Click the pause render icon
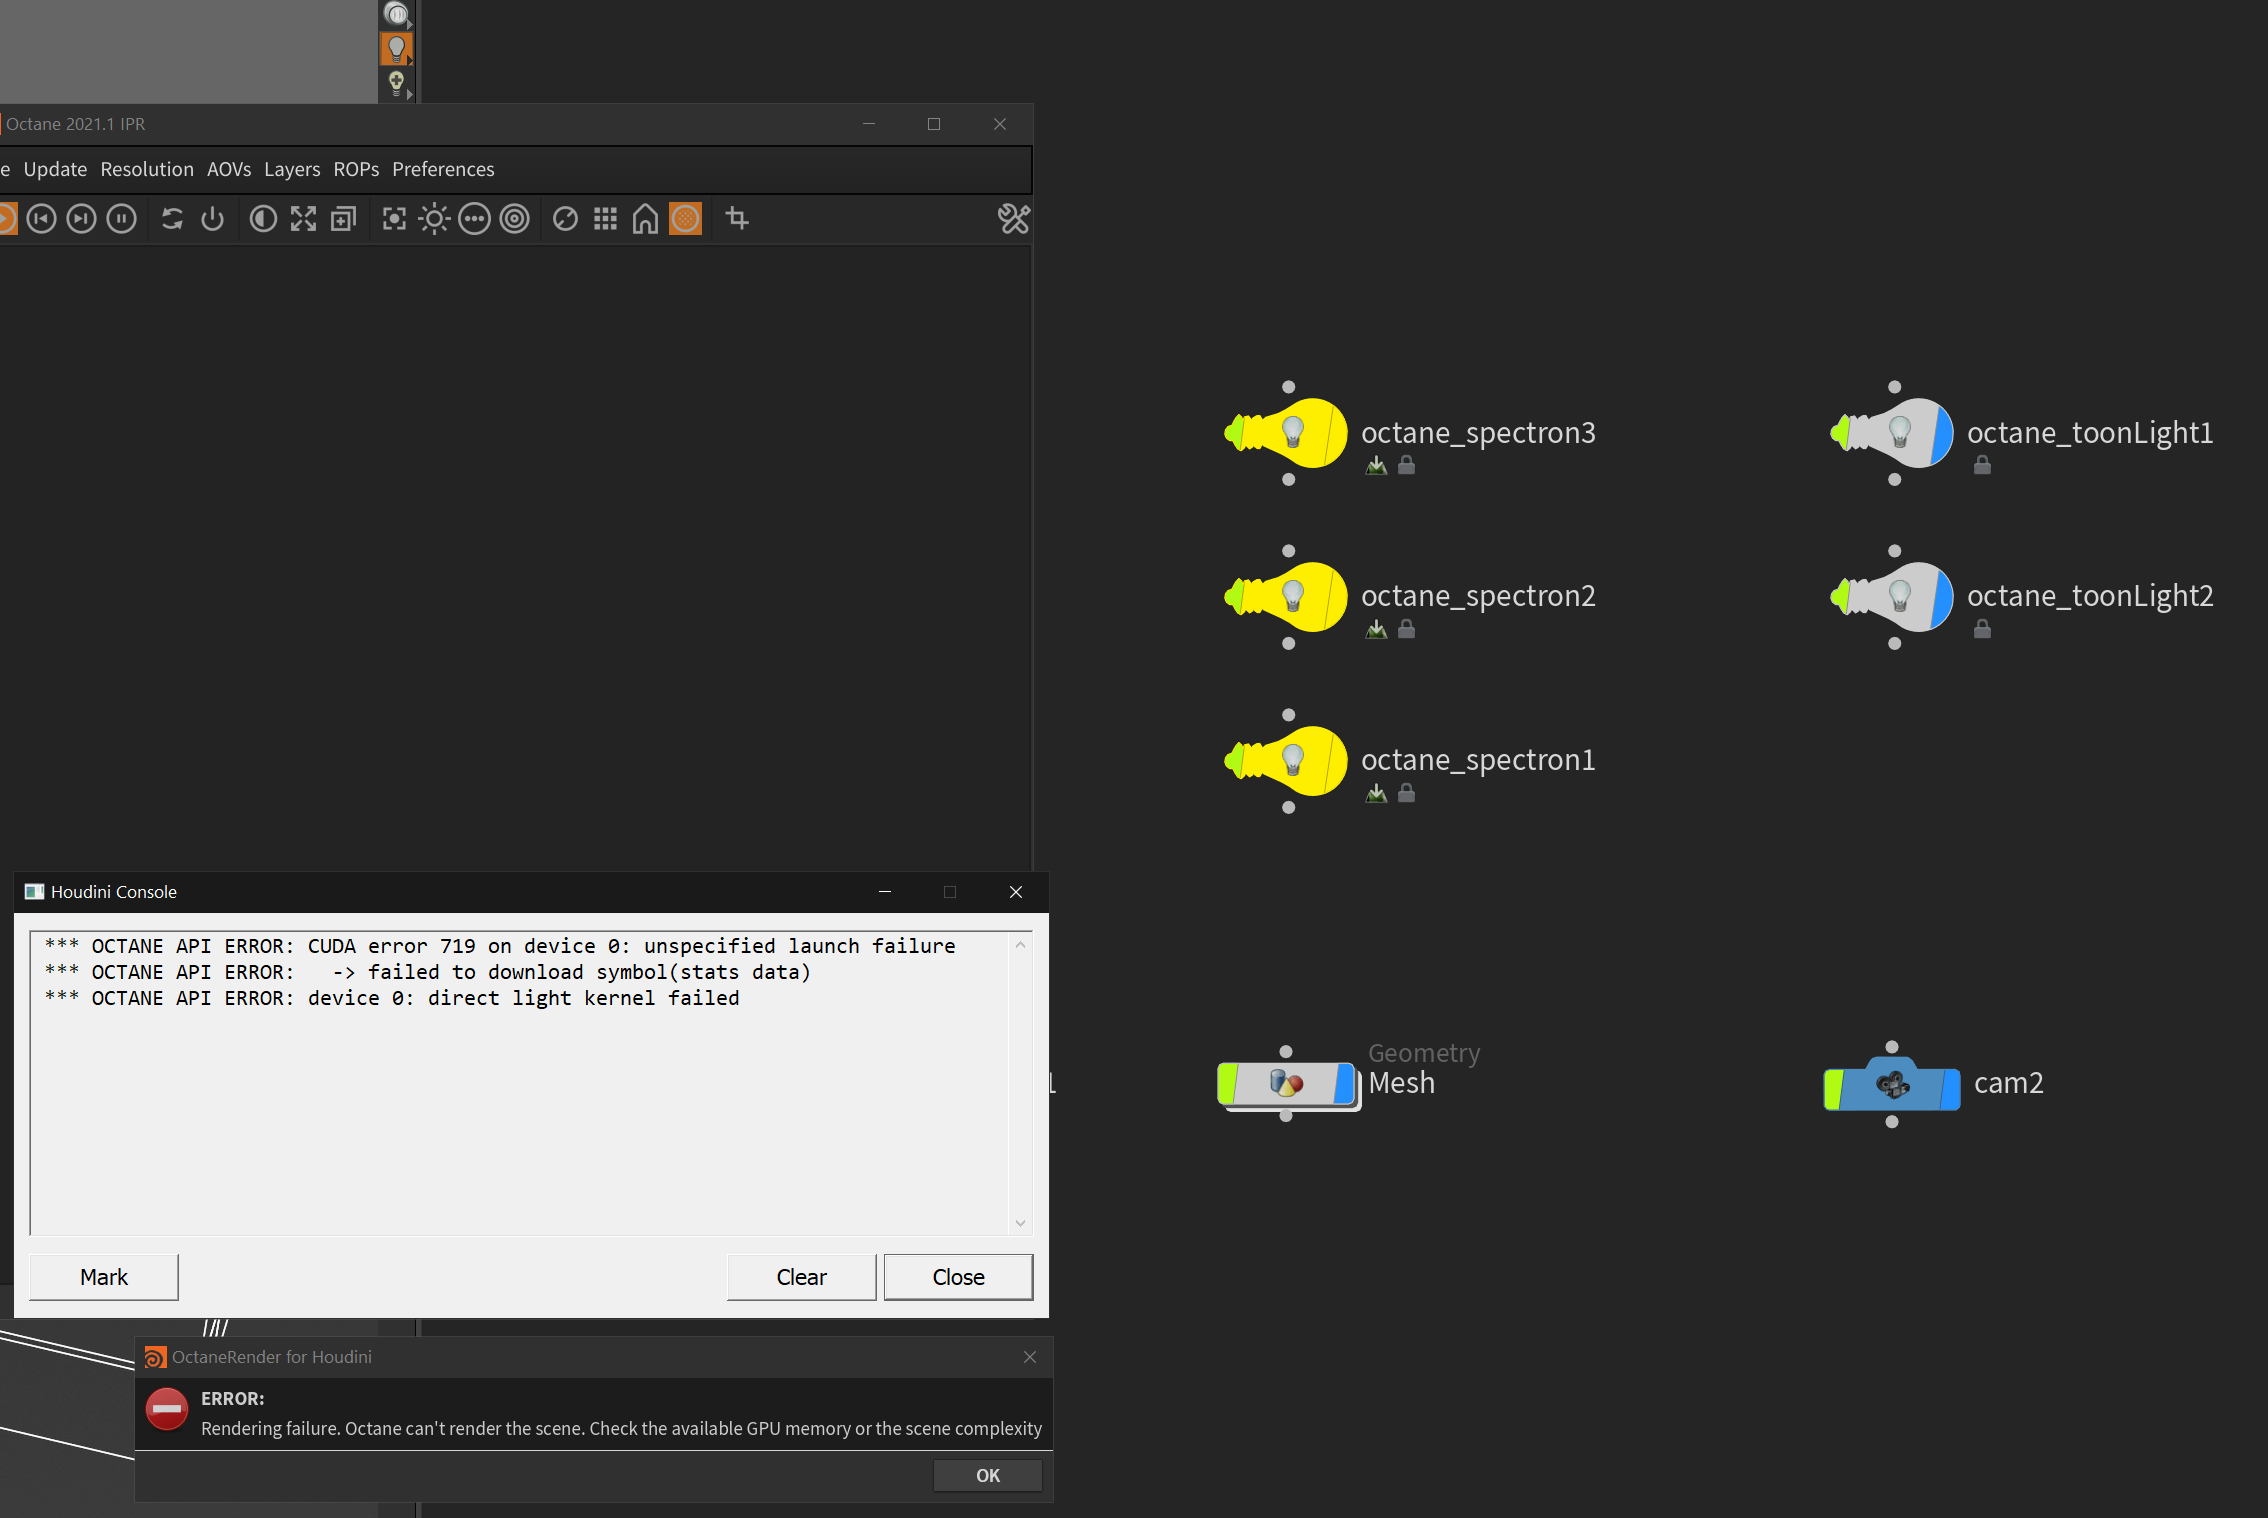The height and width of the screenshot is (1518, 2268). pyautogui.click(x=121, y=219)
